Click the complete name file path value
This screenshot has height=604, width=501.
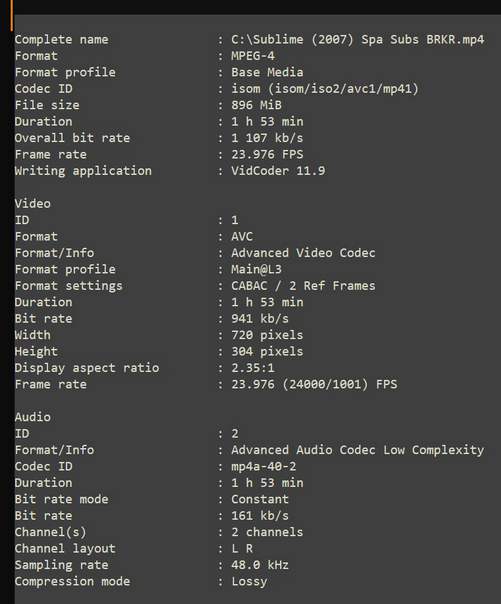pos(357,40)
